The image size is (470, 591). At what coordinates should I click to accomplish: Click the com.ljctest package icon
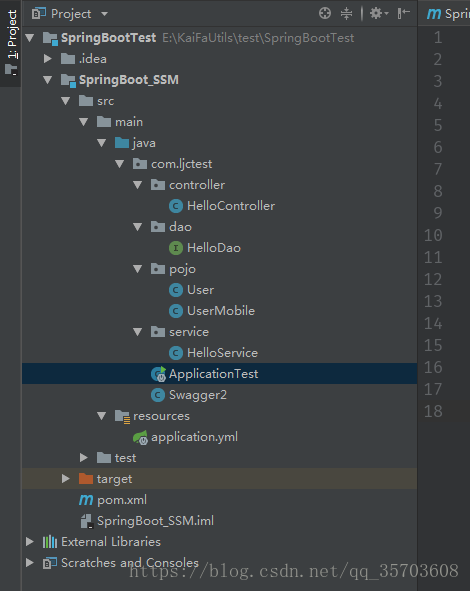[x=140, y=164]
